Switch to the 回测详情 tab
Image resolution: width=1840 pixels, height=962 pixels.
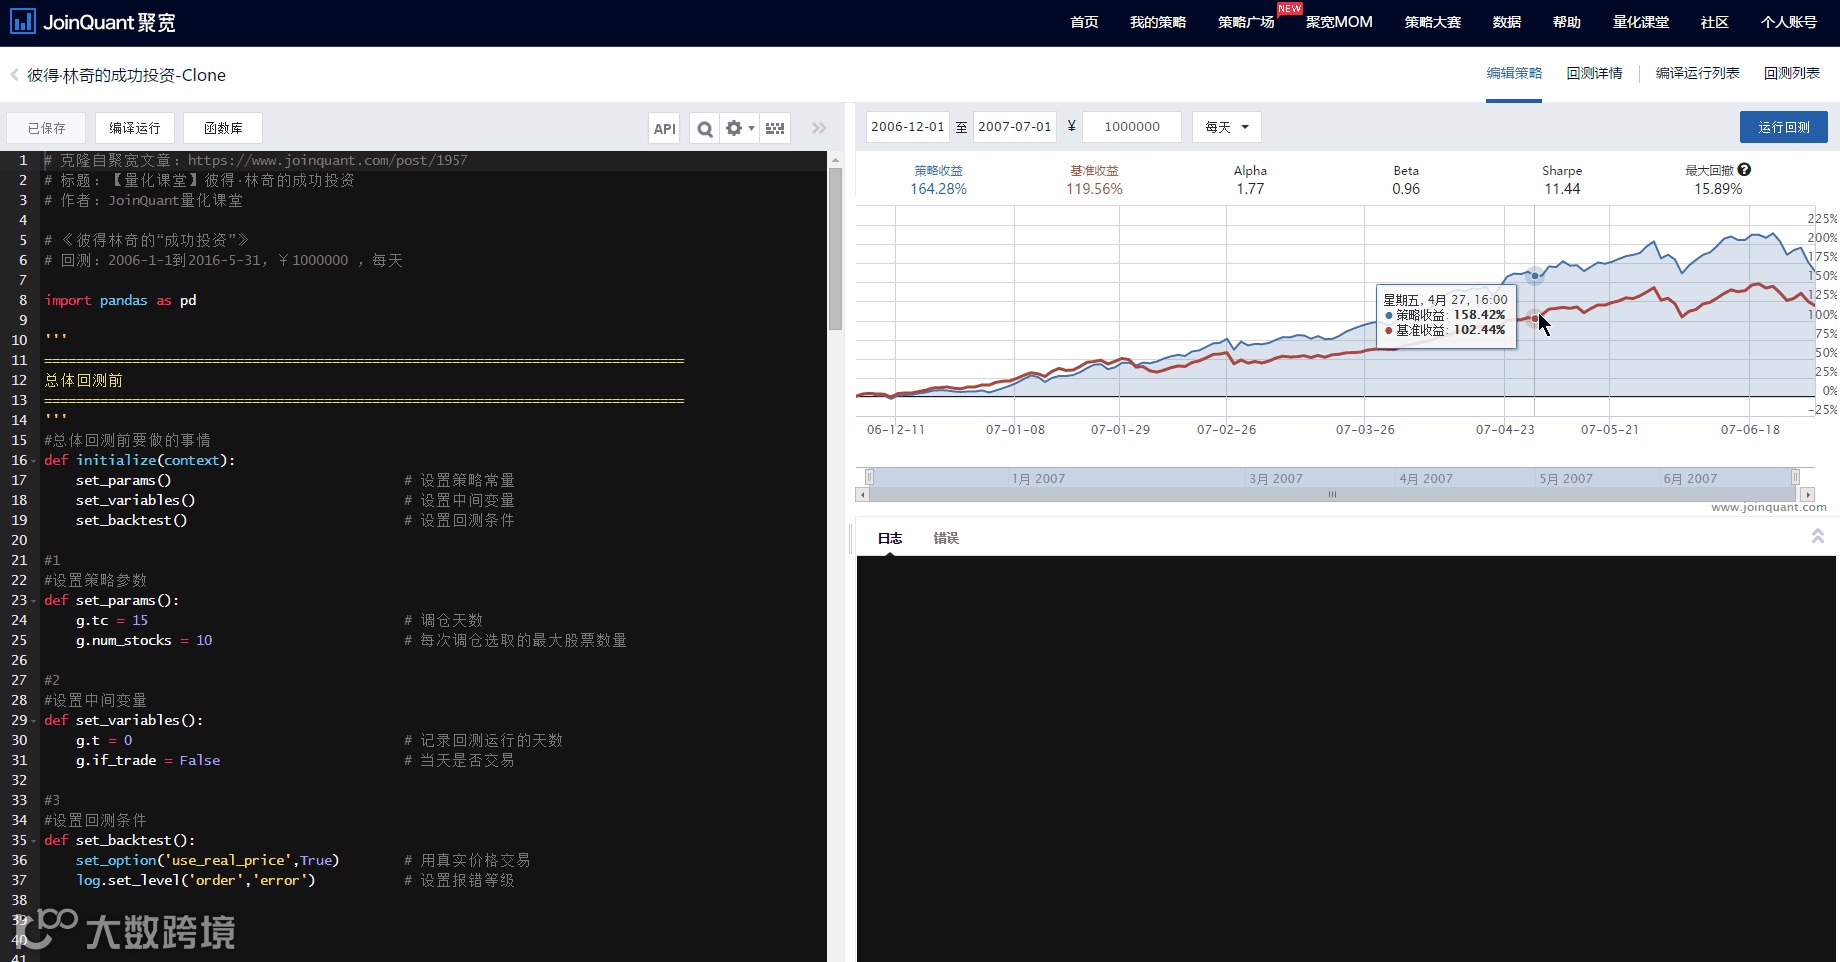coord(1594,73)
